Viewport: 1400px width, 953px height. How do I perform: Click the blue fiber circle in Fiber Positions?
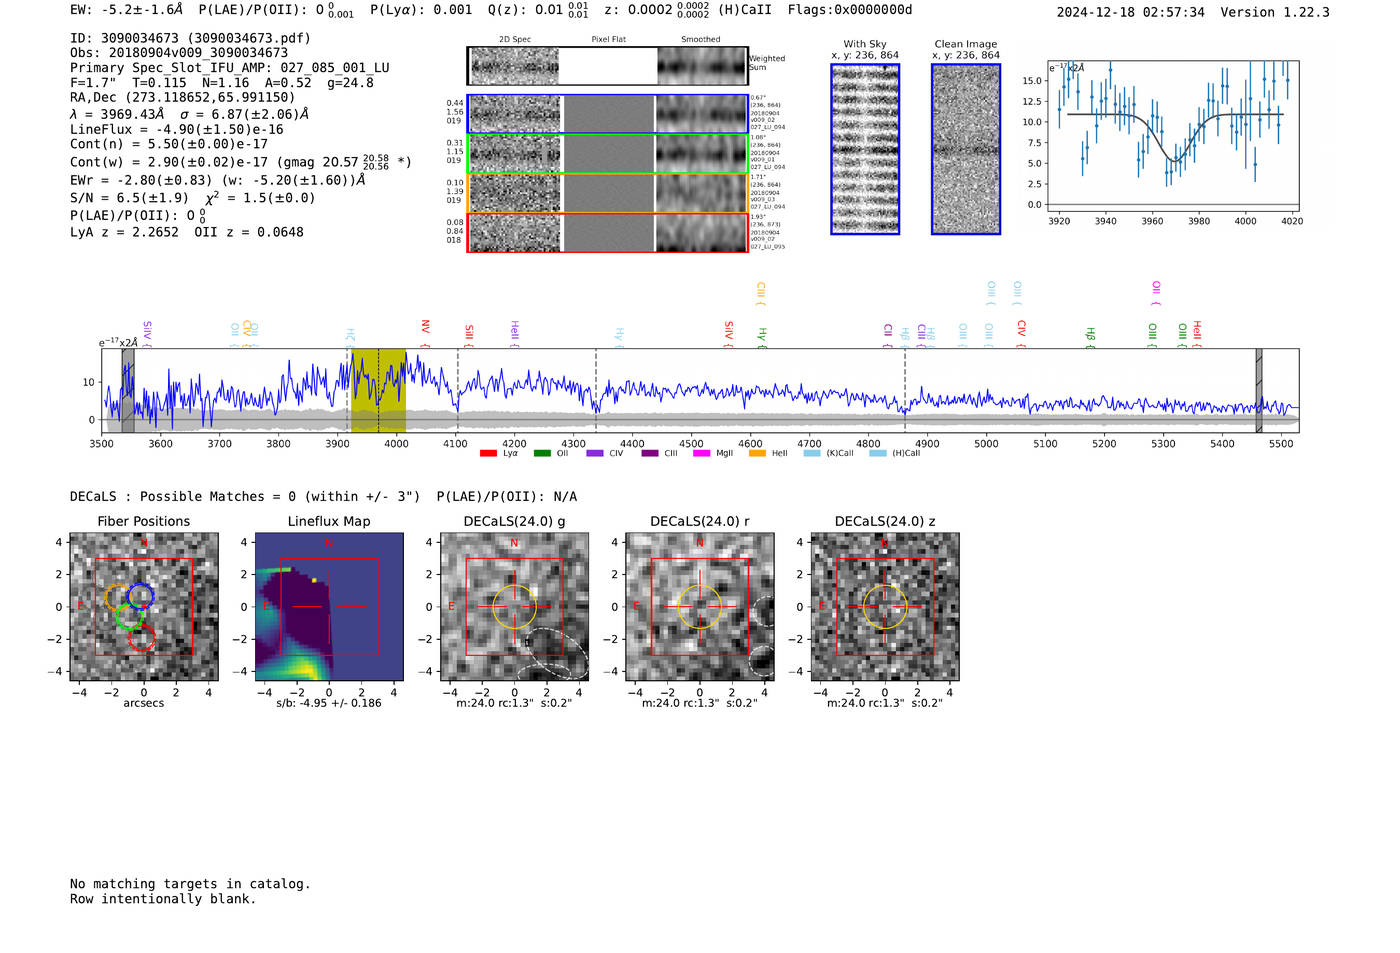[140, 595]
